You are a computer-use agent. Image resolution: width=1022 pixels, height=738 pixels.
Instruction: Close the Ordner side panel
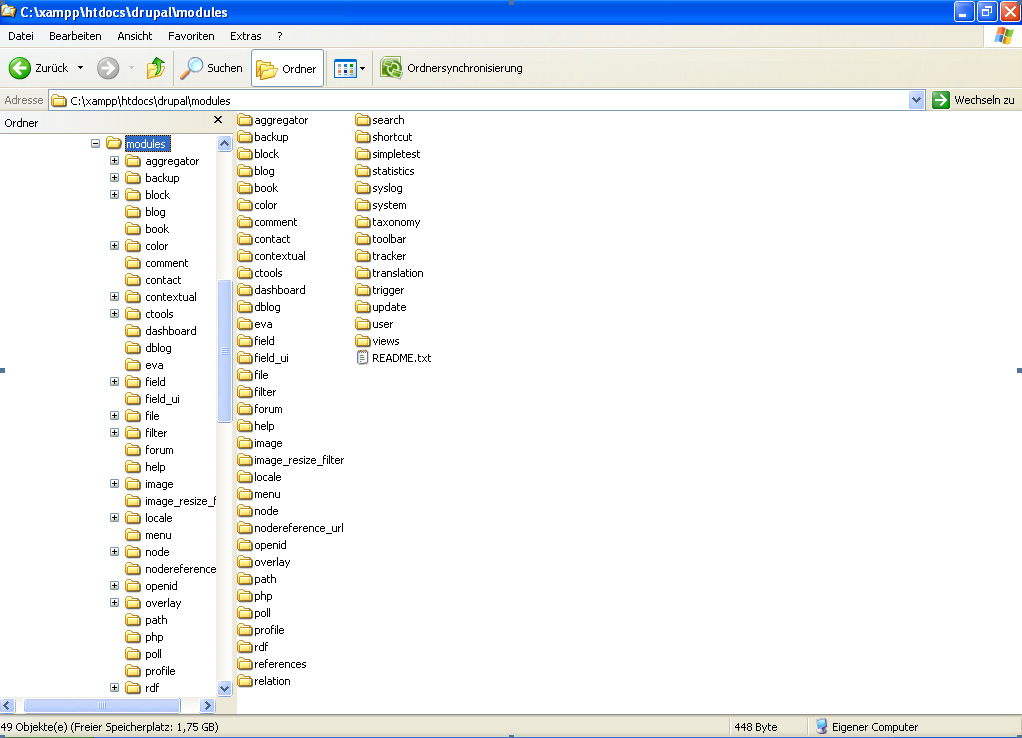218,120
